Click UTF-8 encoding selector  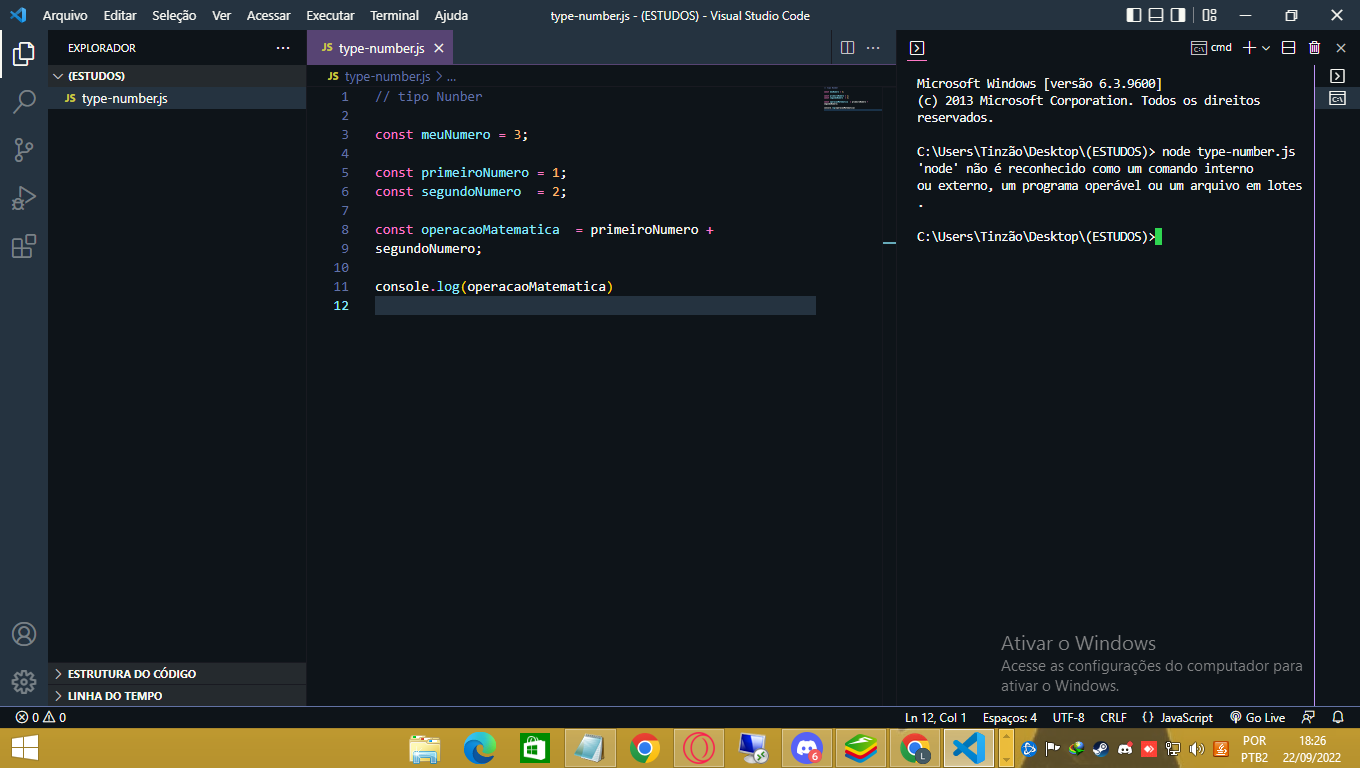tap(1068, 717)
